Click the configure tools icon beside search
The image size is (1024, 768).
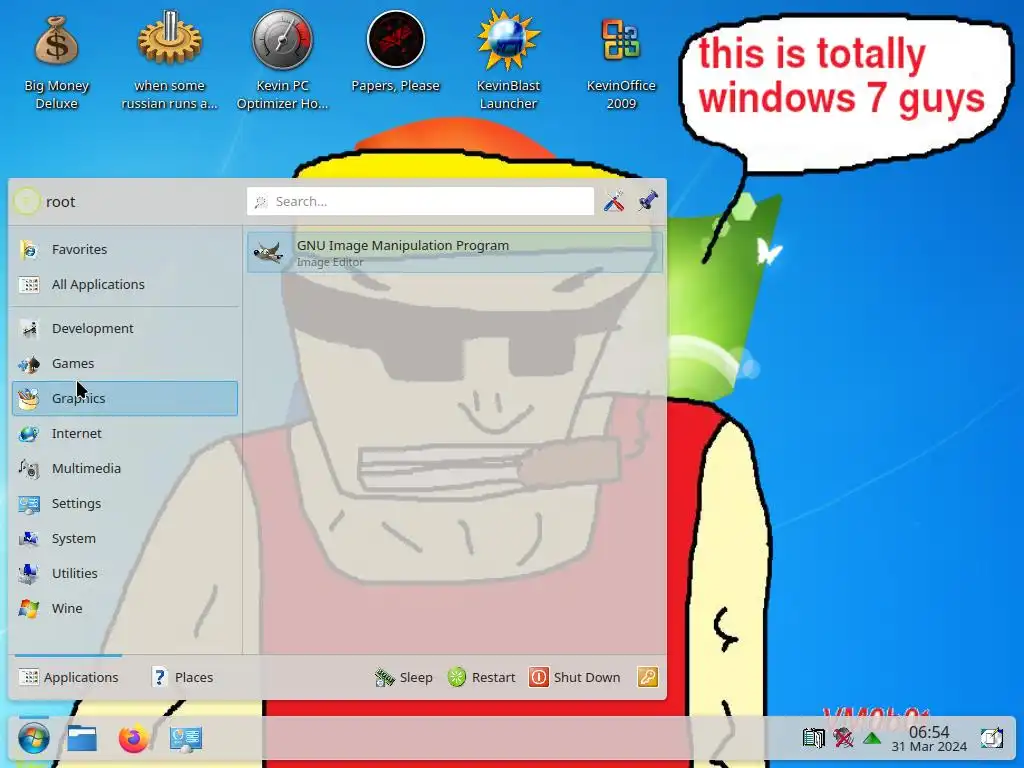[613, 201]
